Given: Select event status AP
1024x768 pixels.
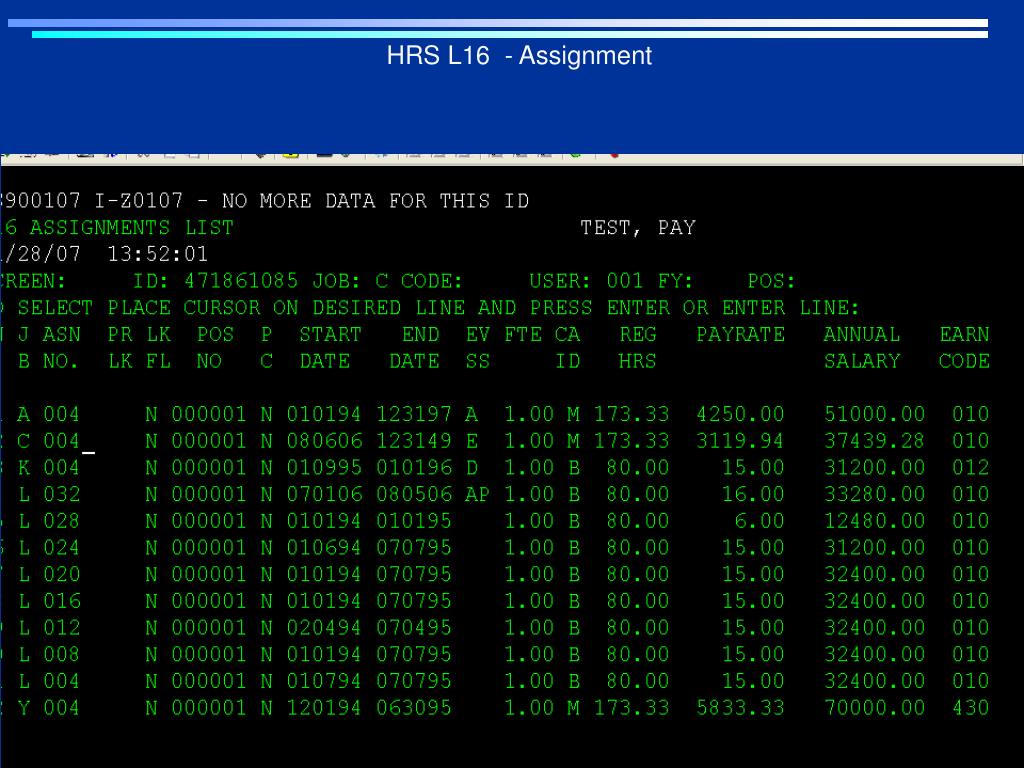Looking at the screenshot, I should point(477,494).
